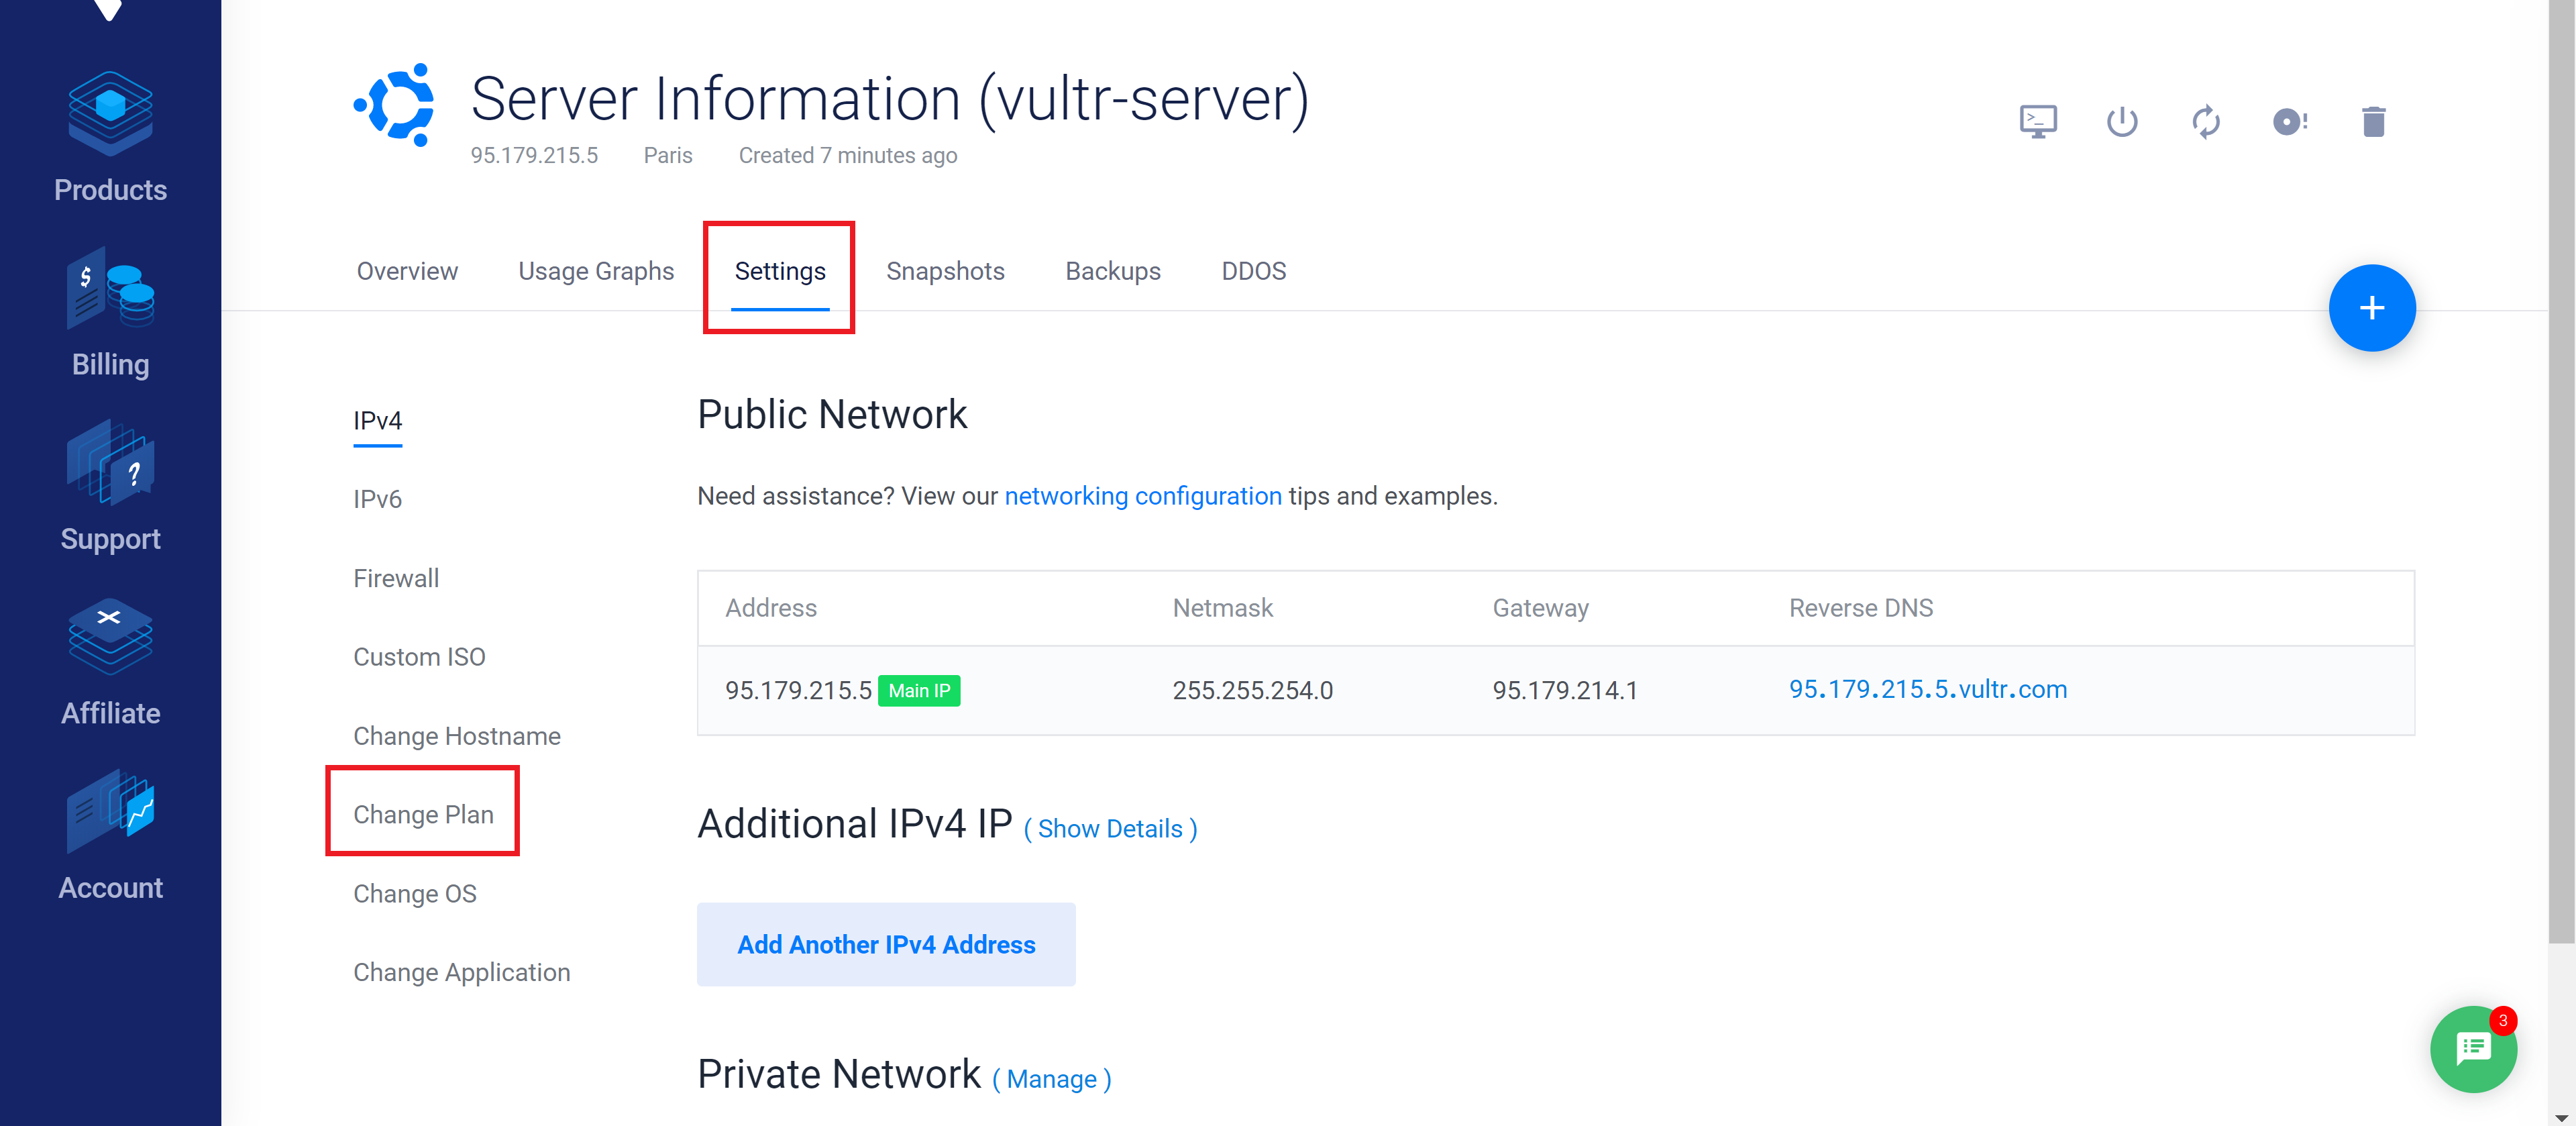Click the Netmask column header
The image size is (2576, 1126).
pyautogui.click(x=1223, y=608)
